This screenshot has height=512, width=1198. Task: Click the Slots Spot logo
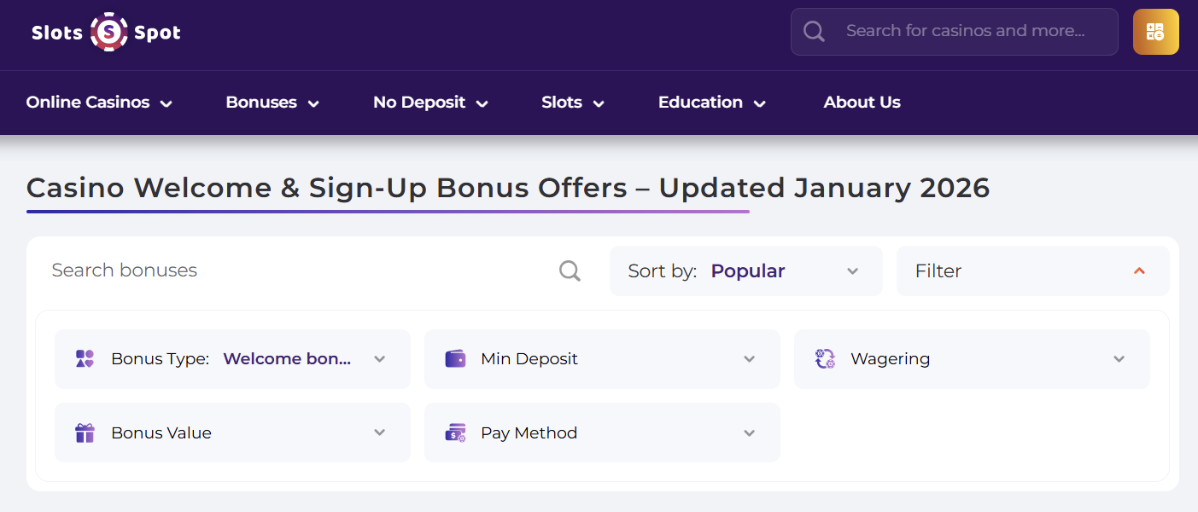tap(106, 32)
